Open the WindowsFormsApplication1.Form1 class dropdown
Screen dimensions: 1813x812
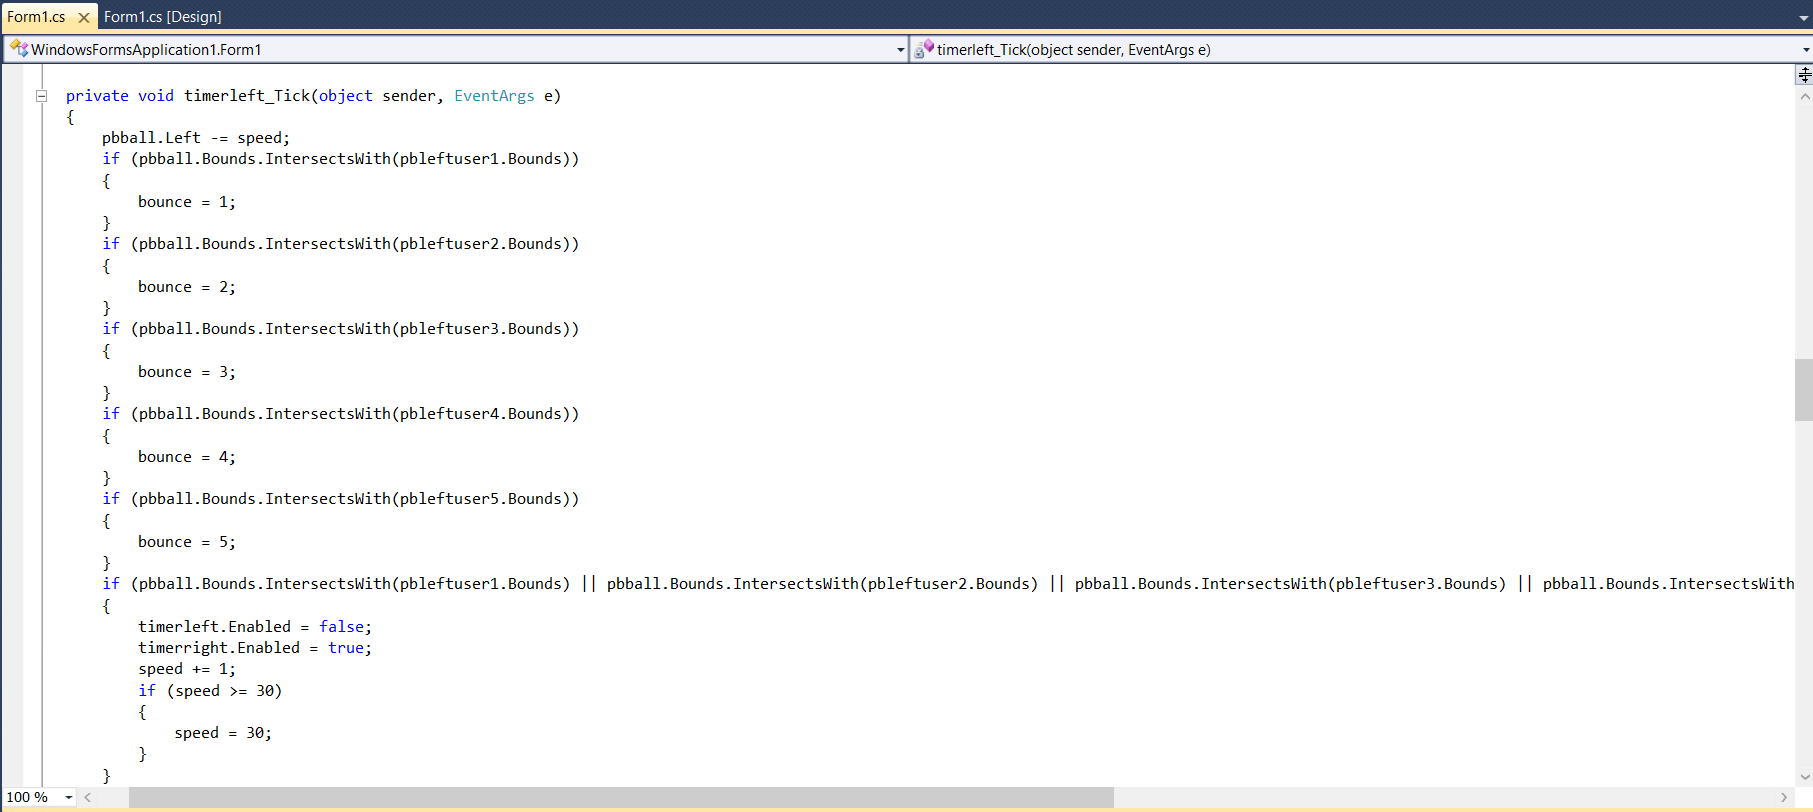(901, 50)
